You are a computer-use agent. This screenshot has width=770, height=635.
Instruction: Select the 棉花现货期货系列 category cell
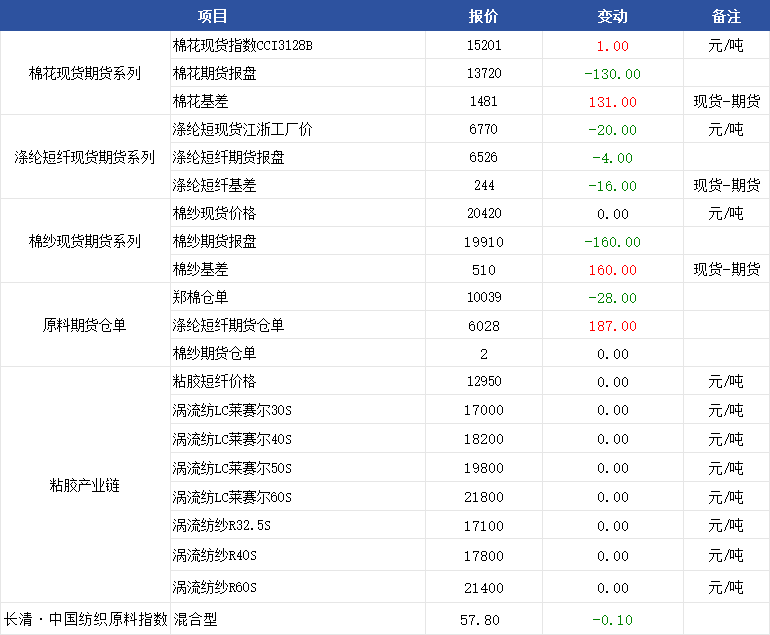click(85, 73)
